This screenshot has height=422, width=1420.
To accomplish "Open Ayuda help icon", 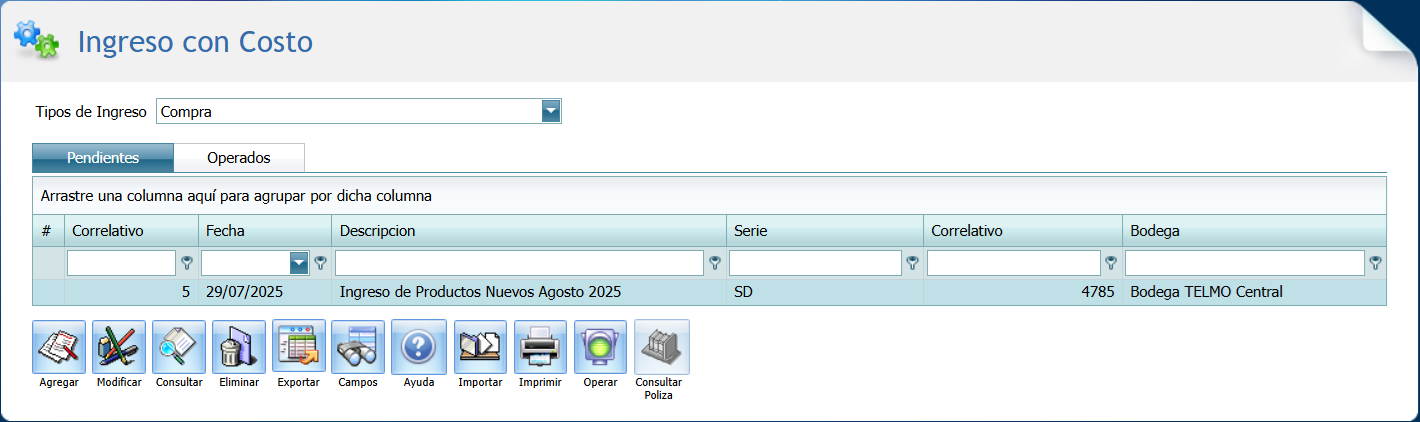I will click(x=418, y=347).
